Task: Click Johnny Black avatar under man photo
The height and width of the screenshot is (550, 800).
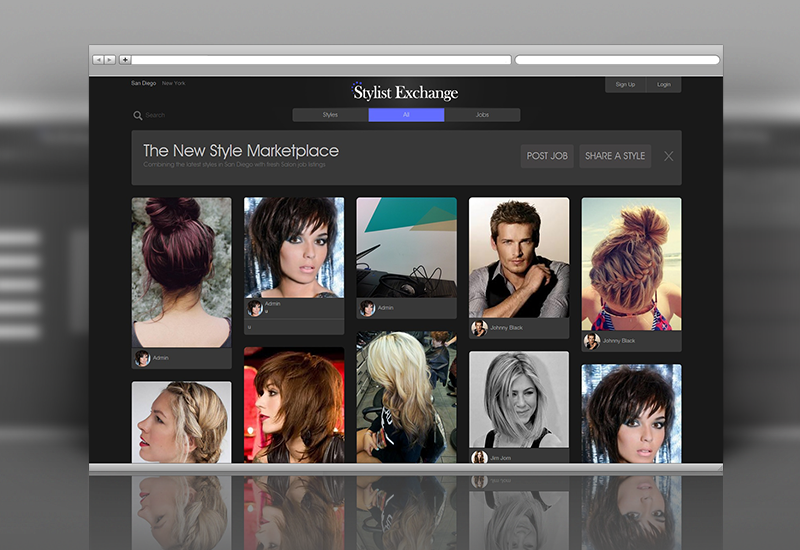Action: point(480,328)
